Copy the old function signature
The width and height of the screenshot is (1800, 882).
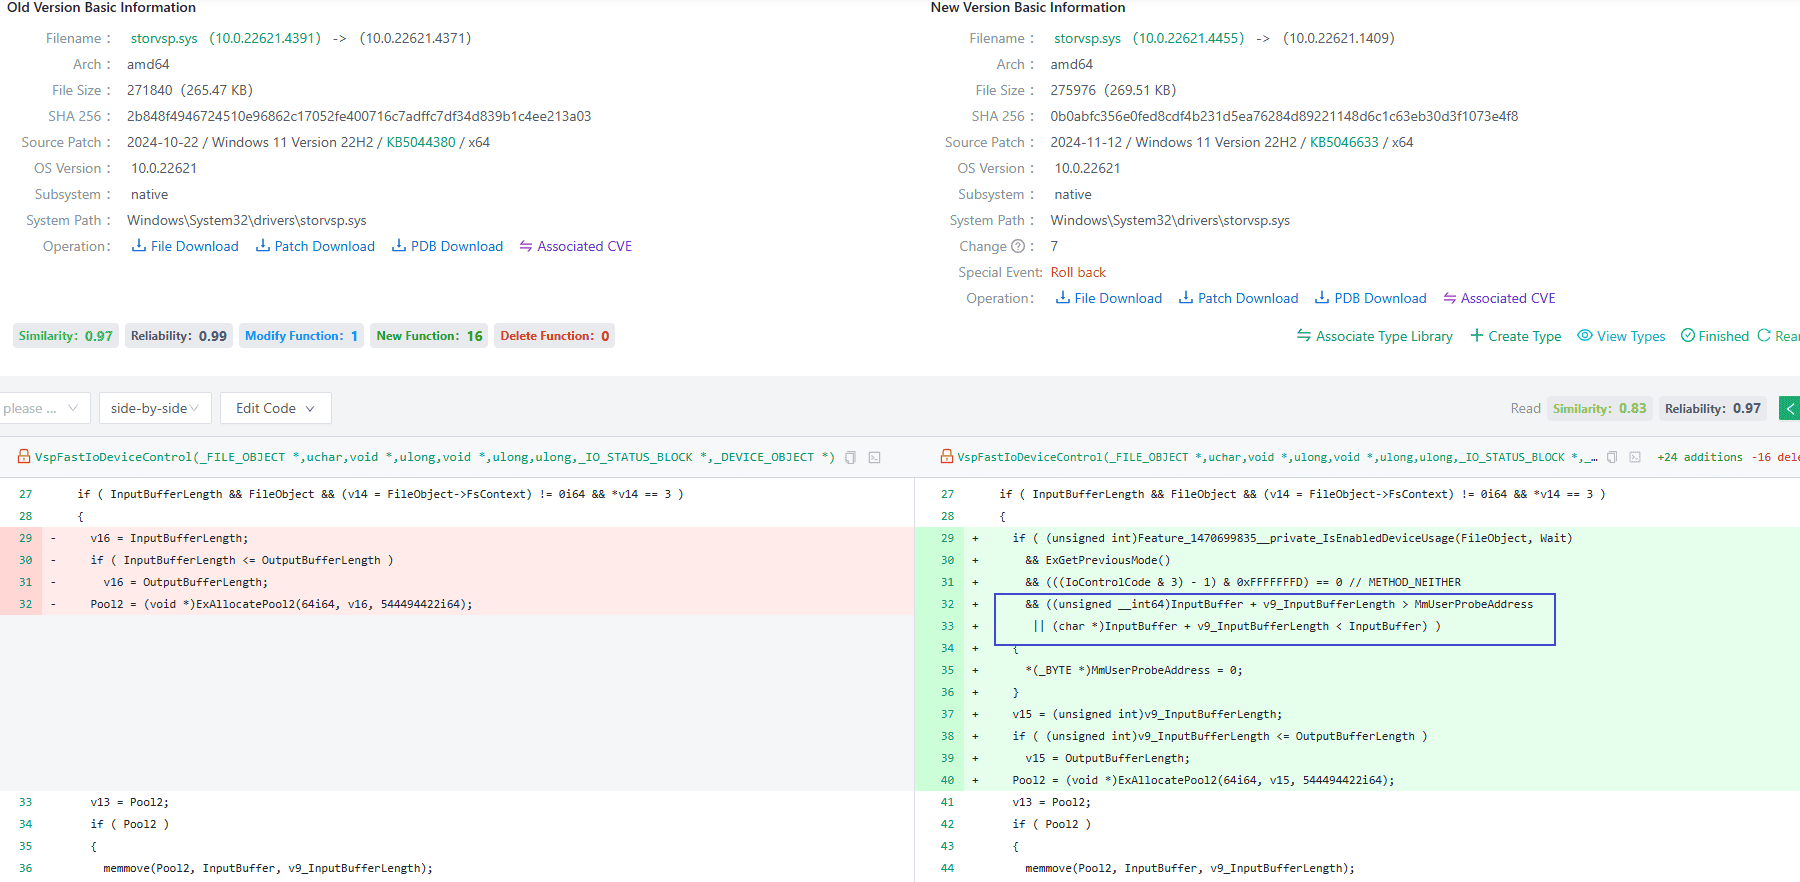(x=850, y=458)
